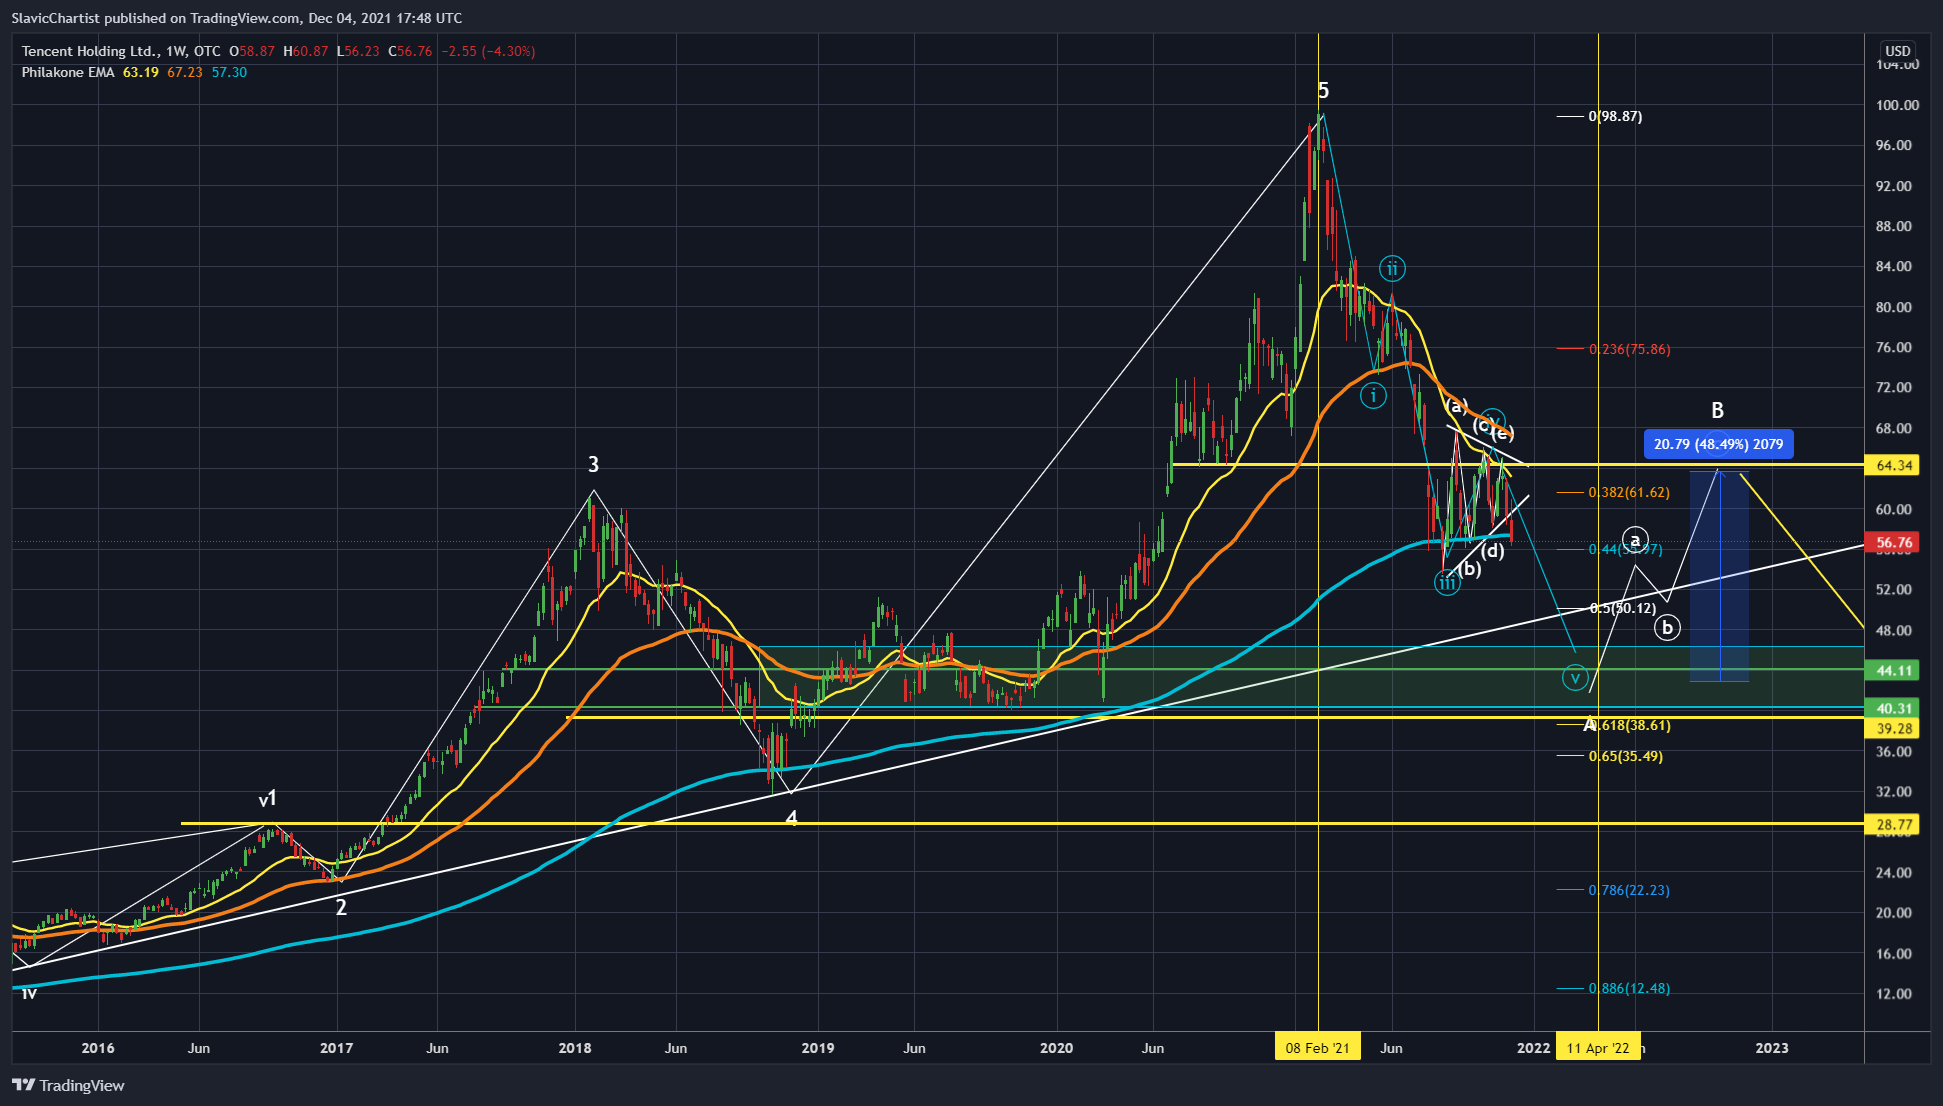
Task: Click the 2018 label on time axis
Action: (x=574, y=1048)
